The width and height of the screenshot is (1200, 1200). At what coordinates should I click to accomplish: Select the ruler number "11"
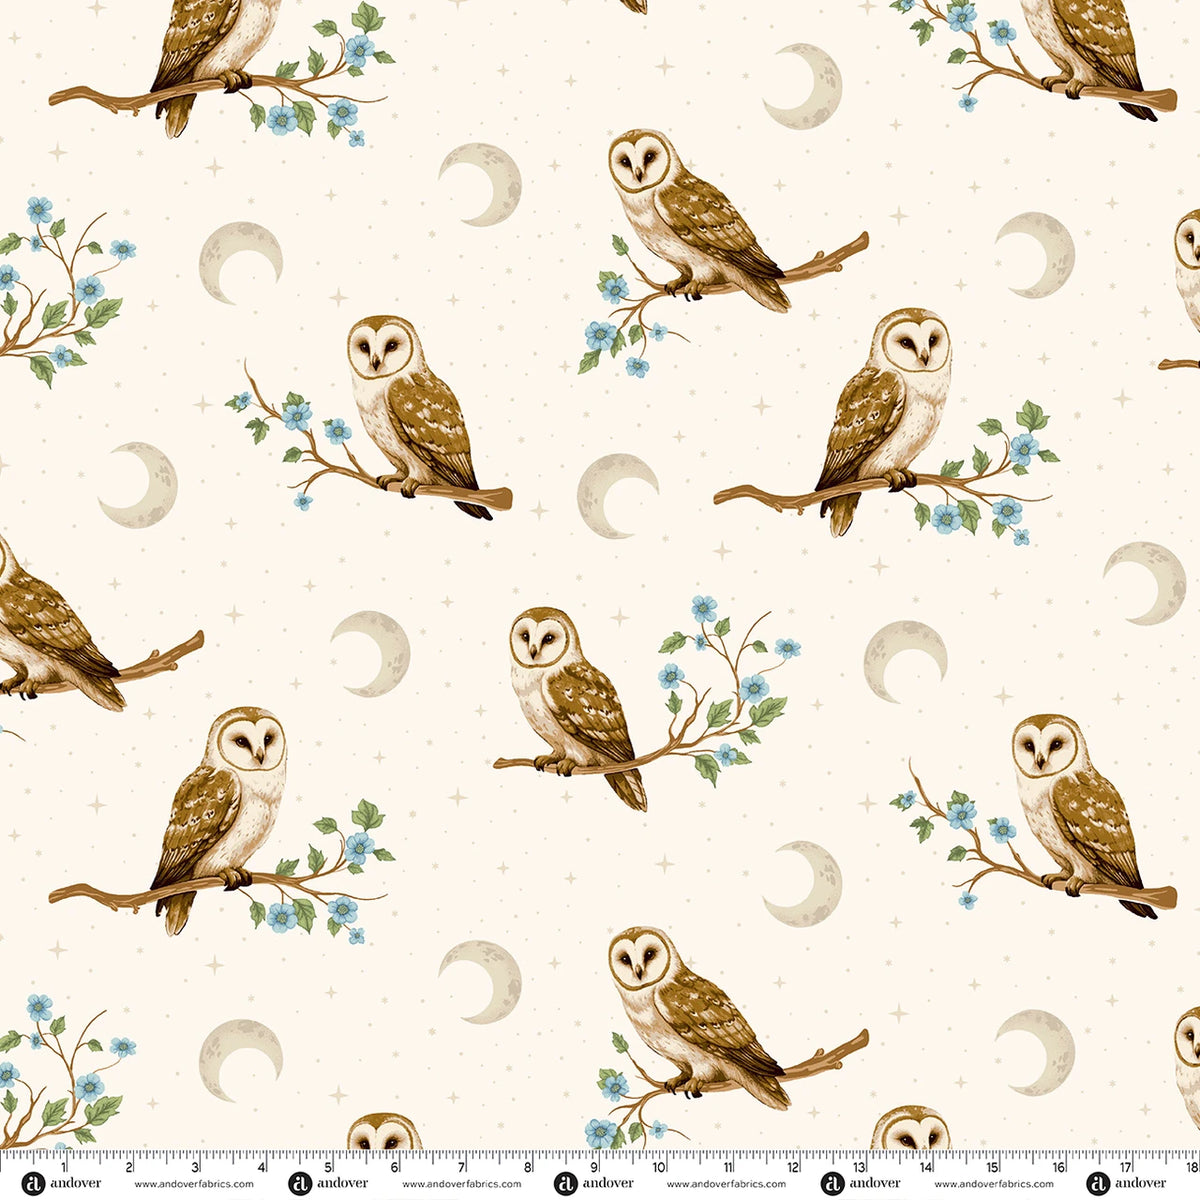[727, 1165]
